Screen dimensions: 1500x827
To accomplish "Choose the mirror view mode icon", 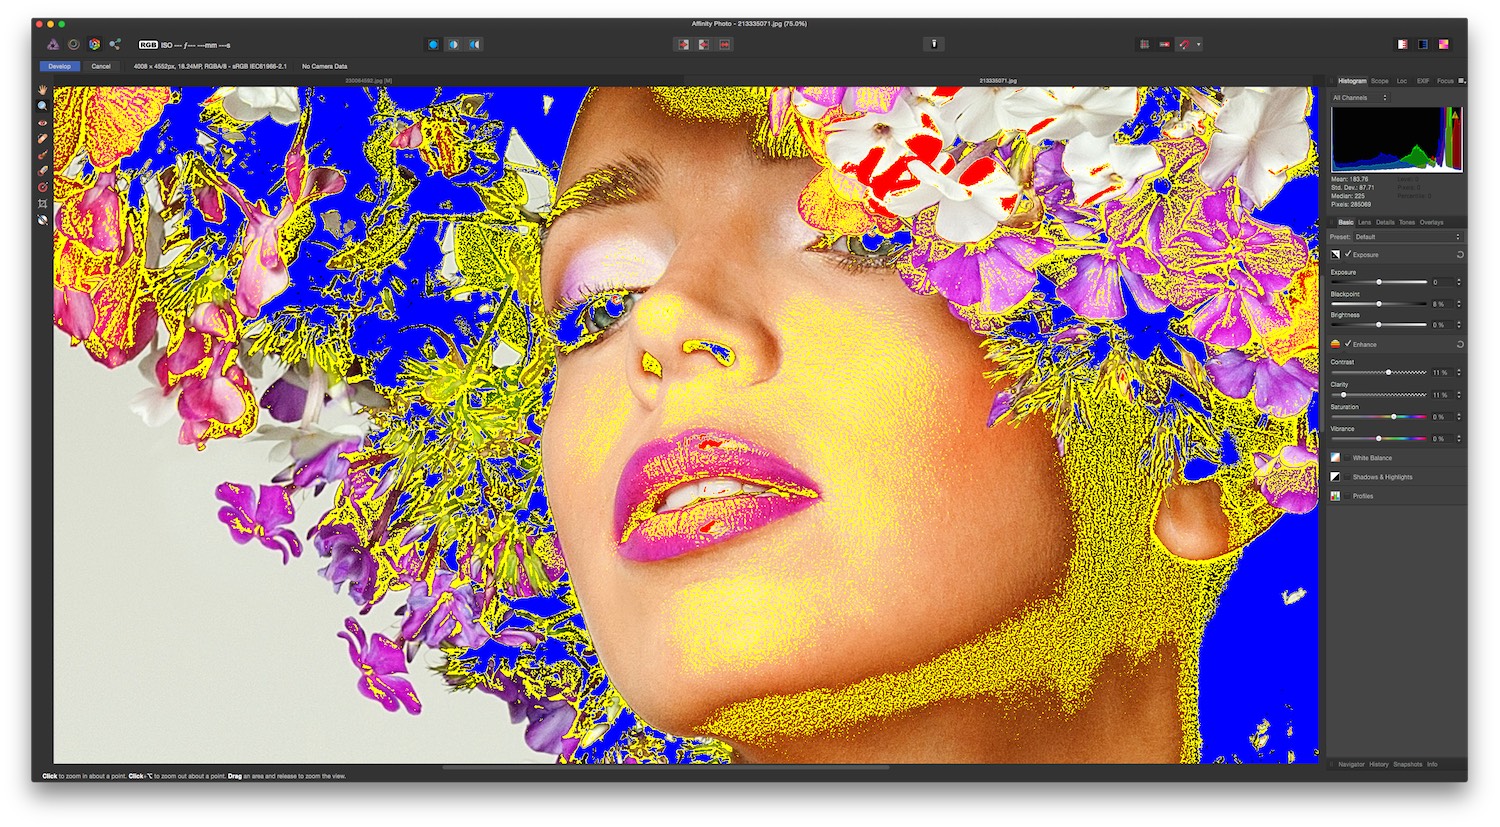I will (x=475, y=44).
